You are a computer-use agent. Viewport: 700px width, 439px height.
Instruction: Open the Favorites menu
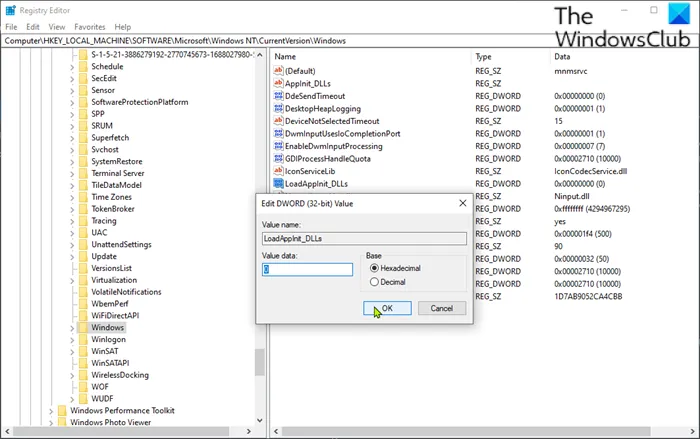[x=90, y=26]
